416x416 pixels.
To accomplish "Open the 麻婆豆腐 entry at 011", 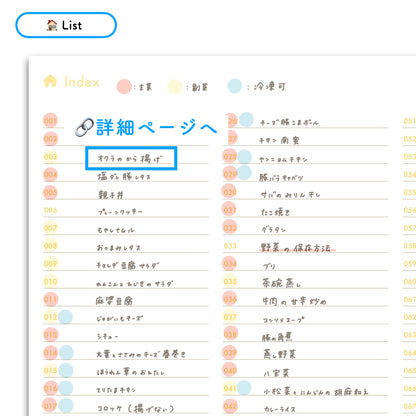I will coord(114,301).
